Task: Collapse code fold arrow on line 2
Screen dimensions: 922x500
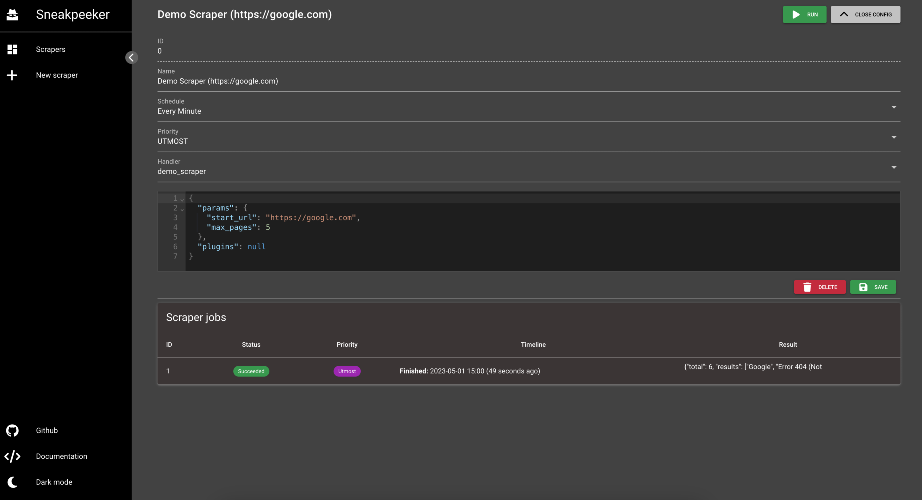Action: (182, 209)
